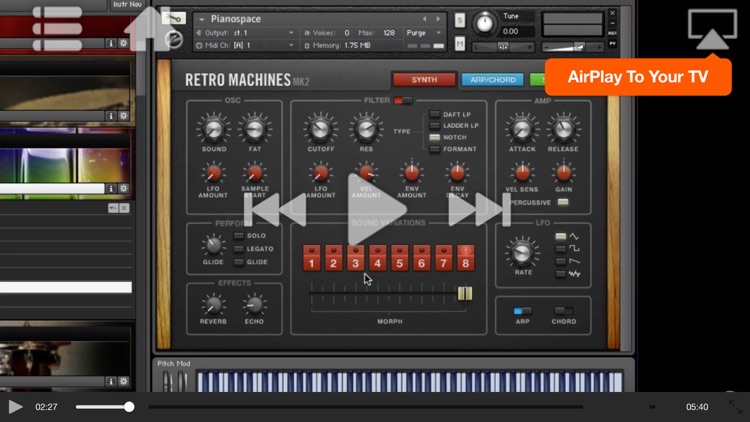Tap AirPlay To Your TV banner
The width and height of the screenshot is (750, 422).
tap(638, 77)
